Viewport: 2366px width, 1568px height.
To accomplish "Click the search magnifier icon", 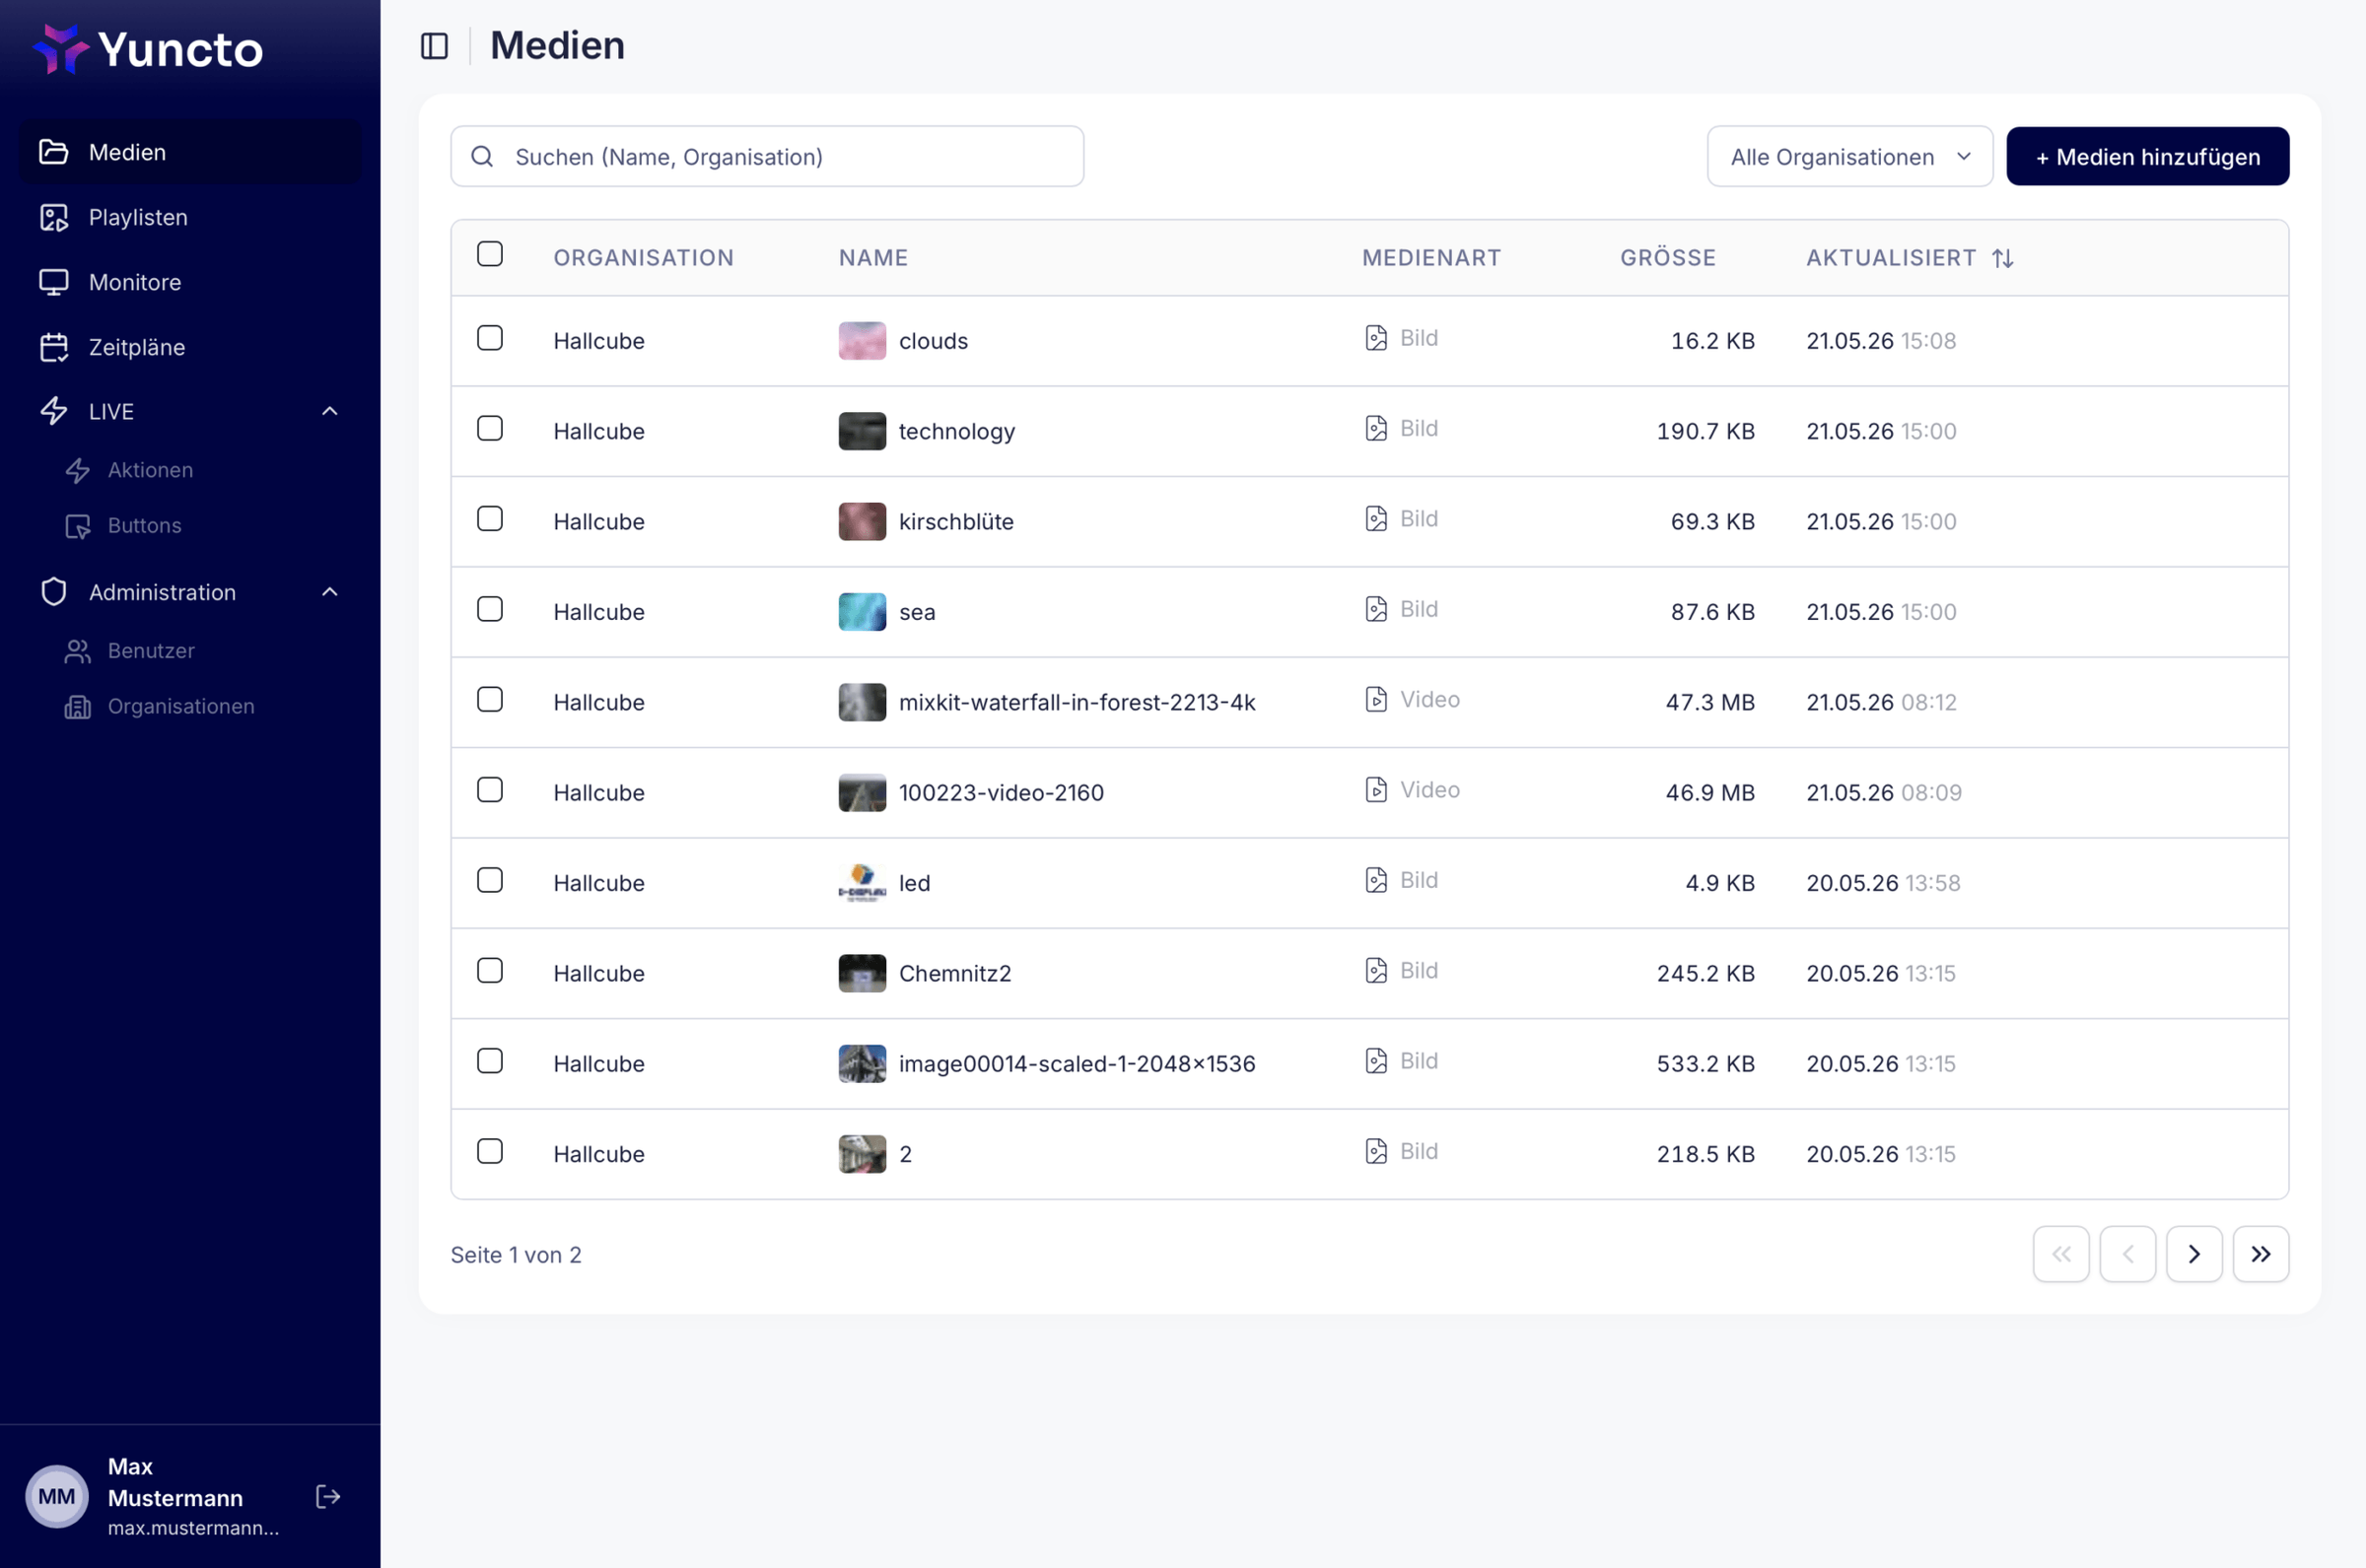I will [x=482, y=157].
